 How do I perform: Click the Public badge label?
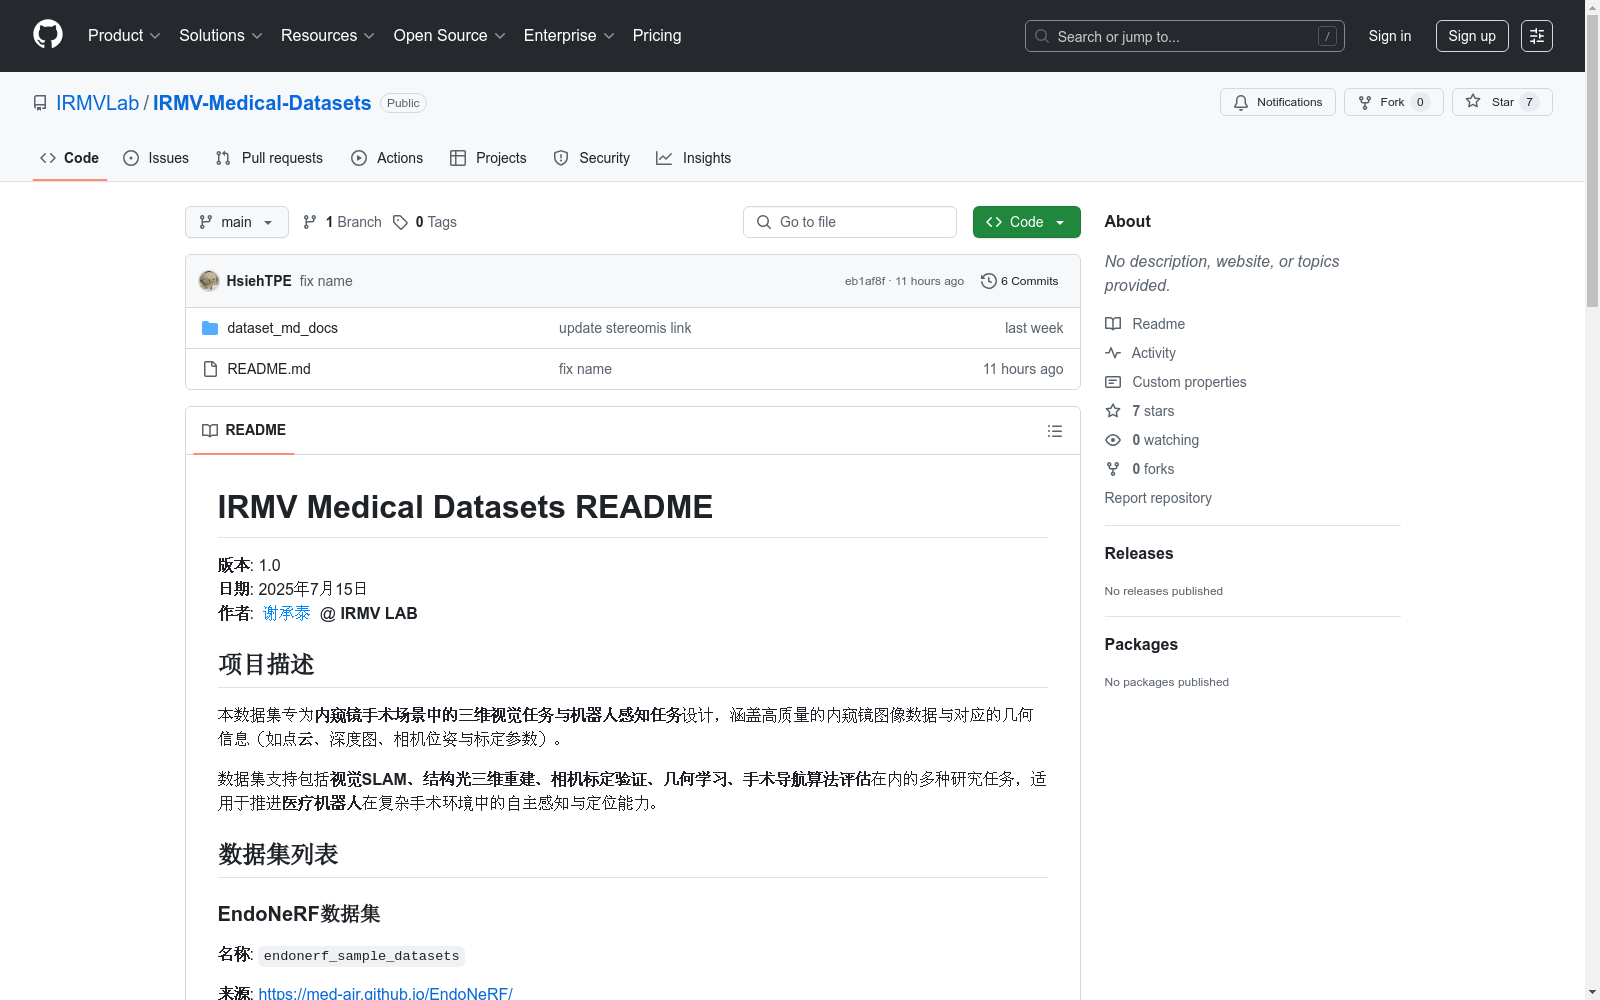pos(403,103)
